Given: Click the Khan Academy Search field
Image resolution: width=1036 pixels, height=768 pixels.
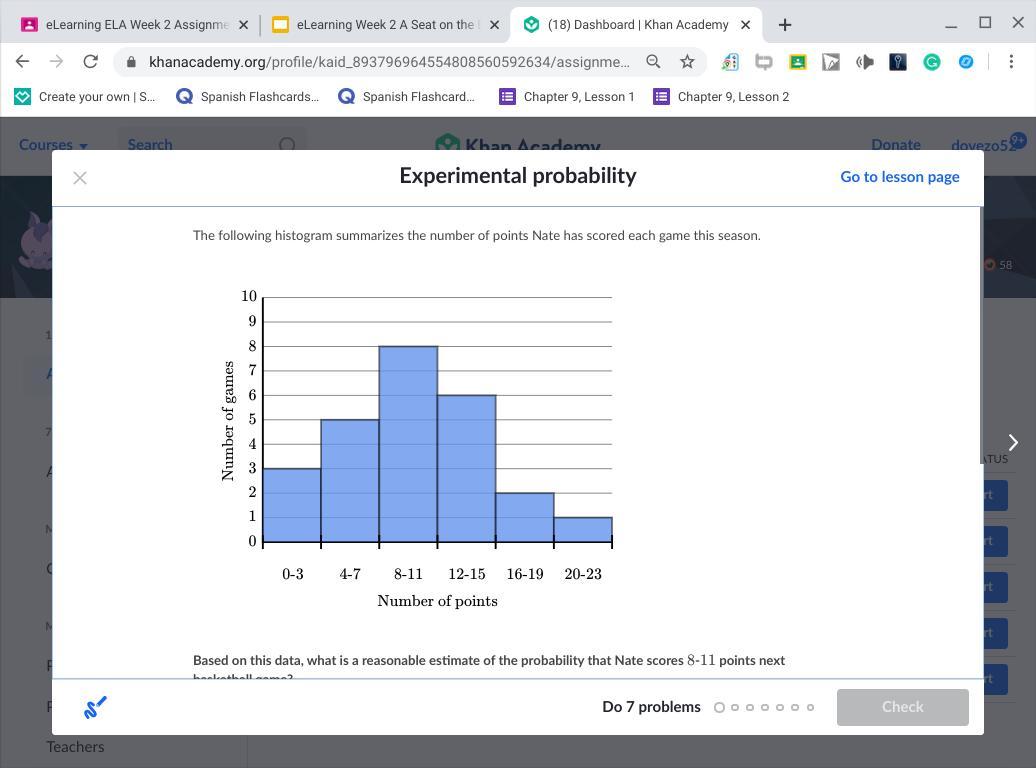Looking at the screenshot, I should [211, 144].
